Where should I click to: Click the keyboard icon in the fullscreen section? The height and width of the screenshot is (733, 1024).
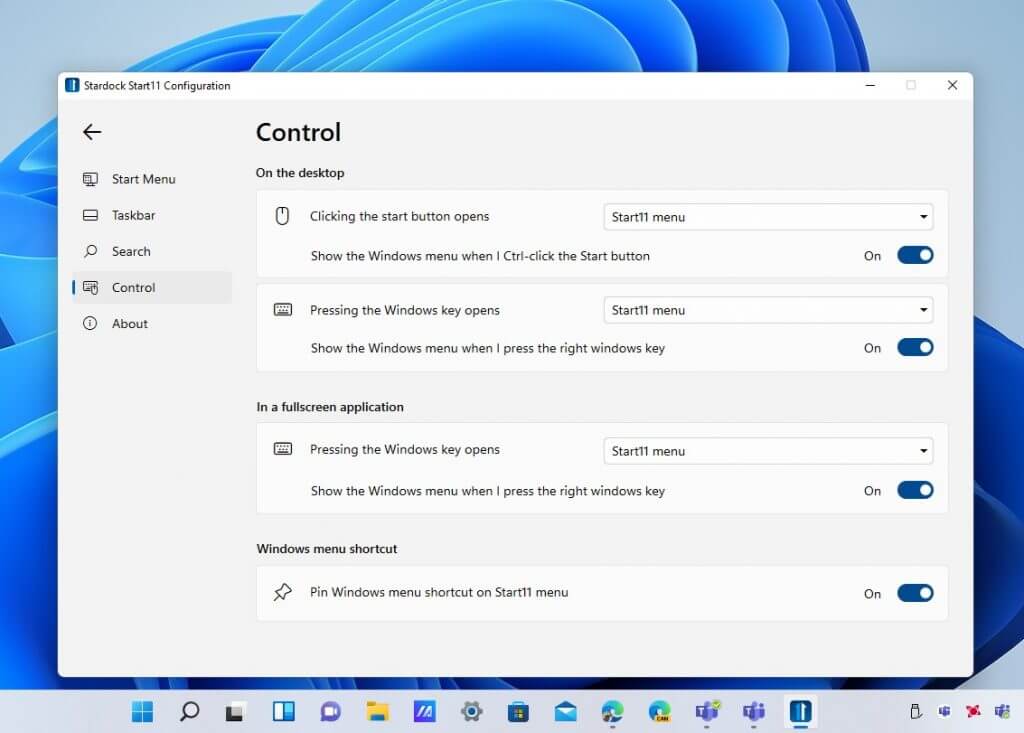pyautogui.click(x=283, y=449)
